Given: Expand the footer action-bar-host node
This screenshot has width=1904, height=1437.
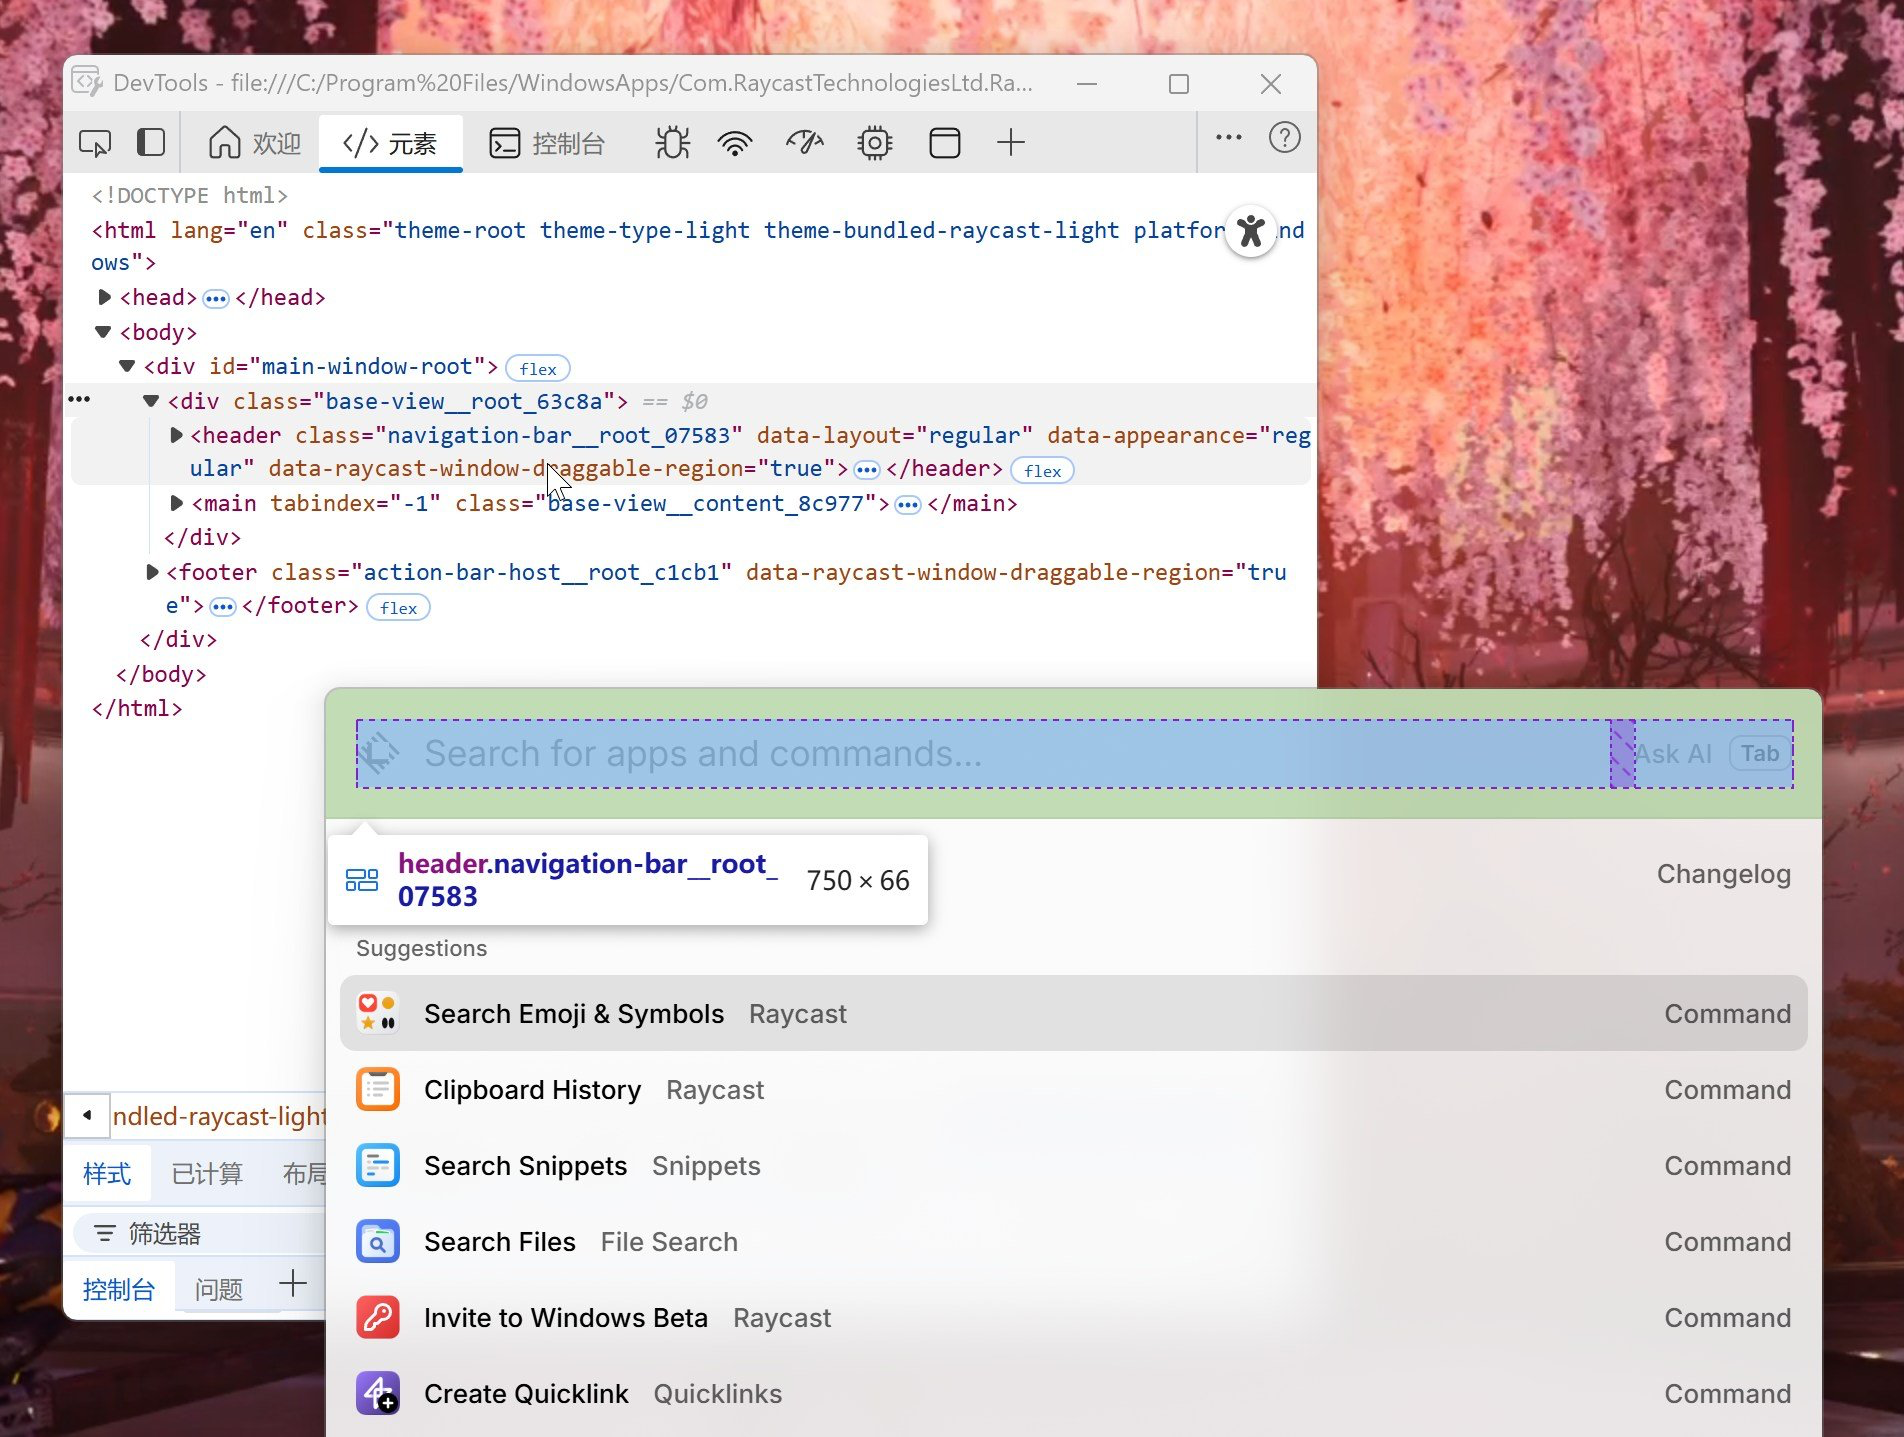Looking at the screenshot, I should tap(152, 572).
